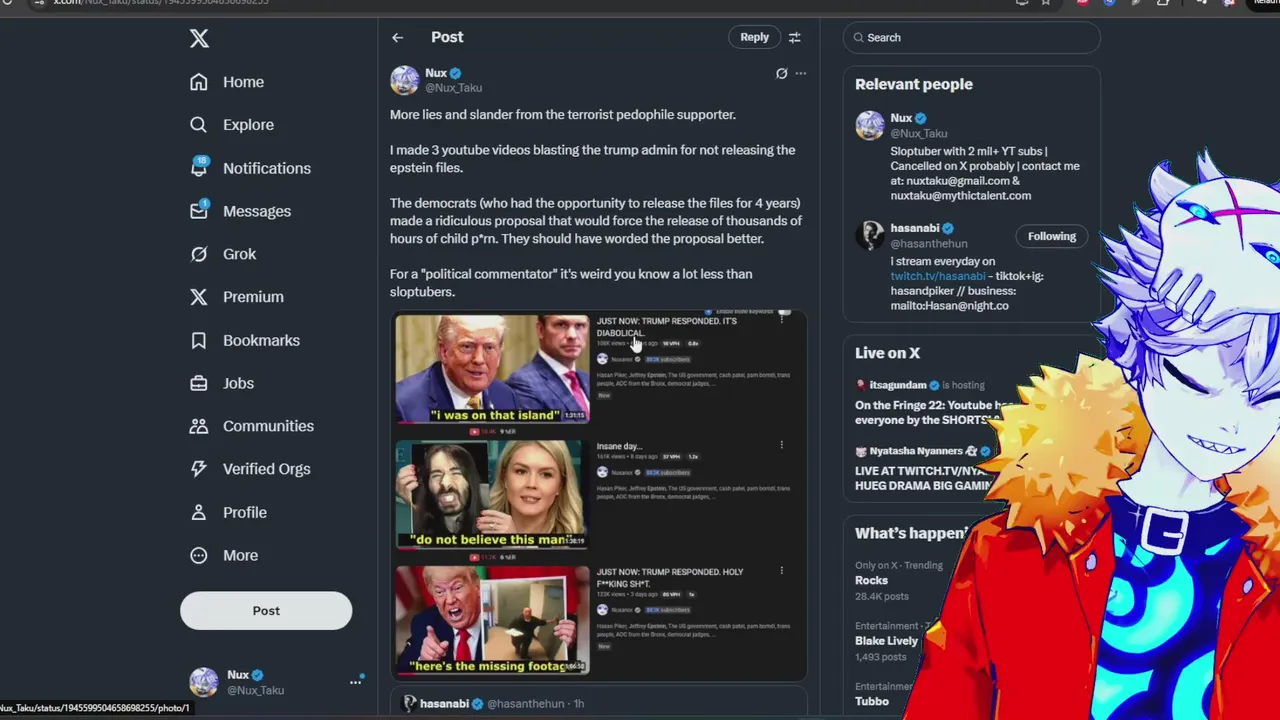1280x720 pixels.
Task: Click the Reply button in header
Action: point(755,37)
